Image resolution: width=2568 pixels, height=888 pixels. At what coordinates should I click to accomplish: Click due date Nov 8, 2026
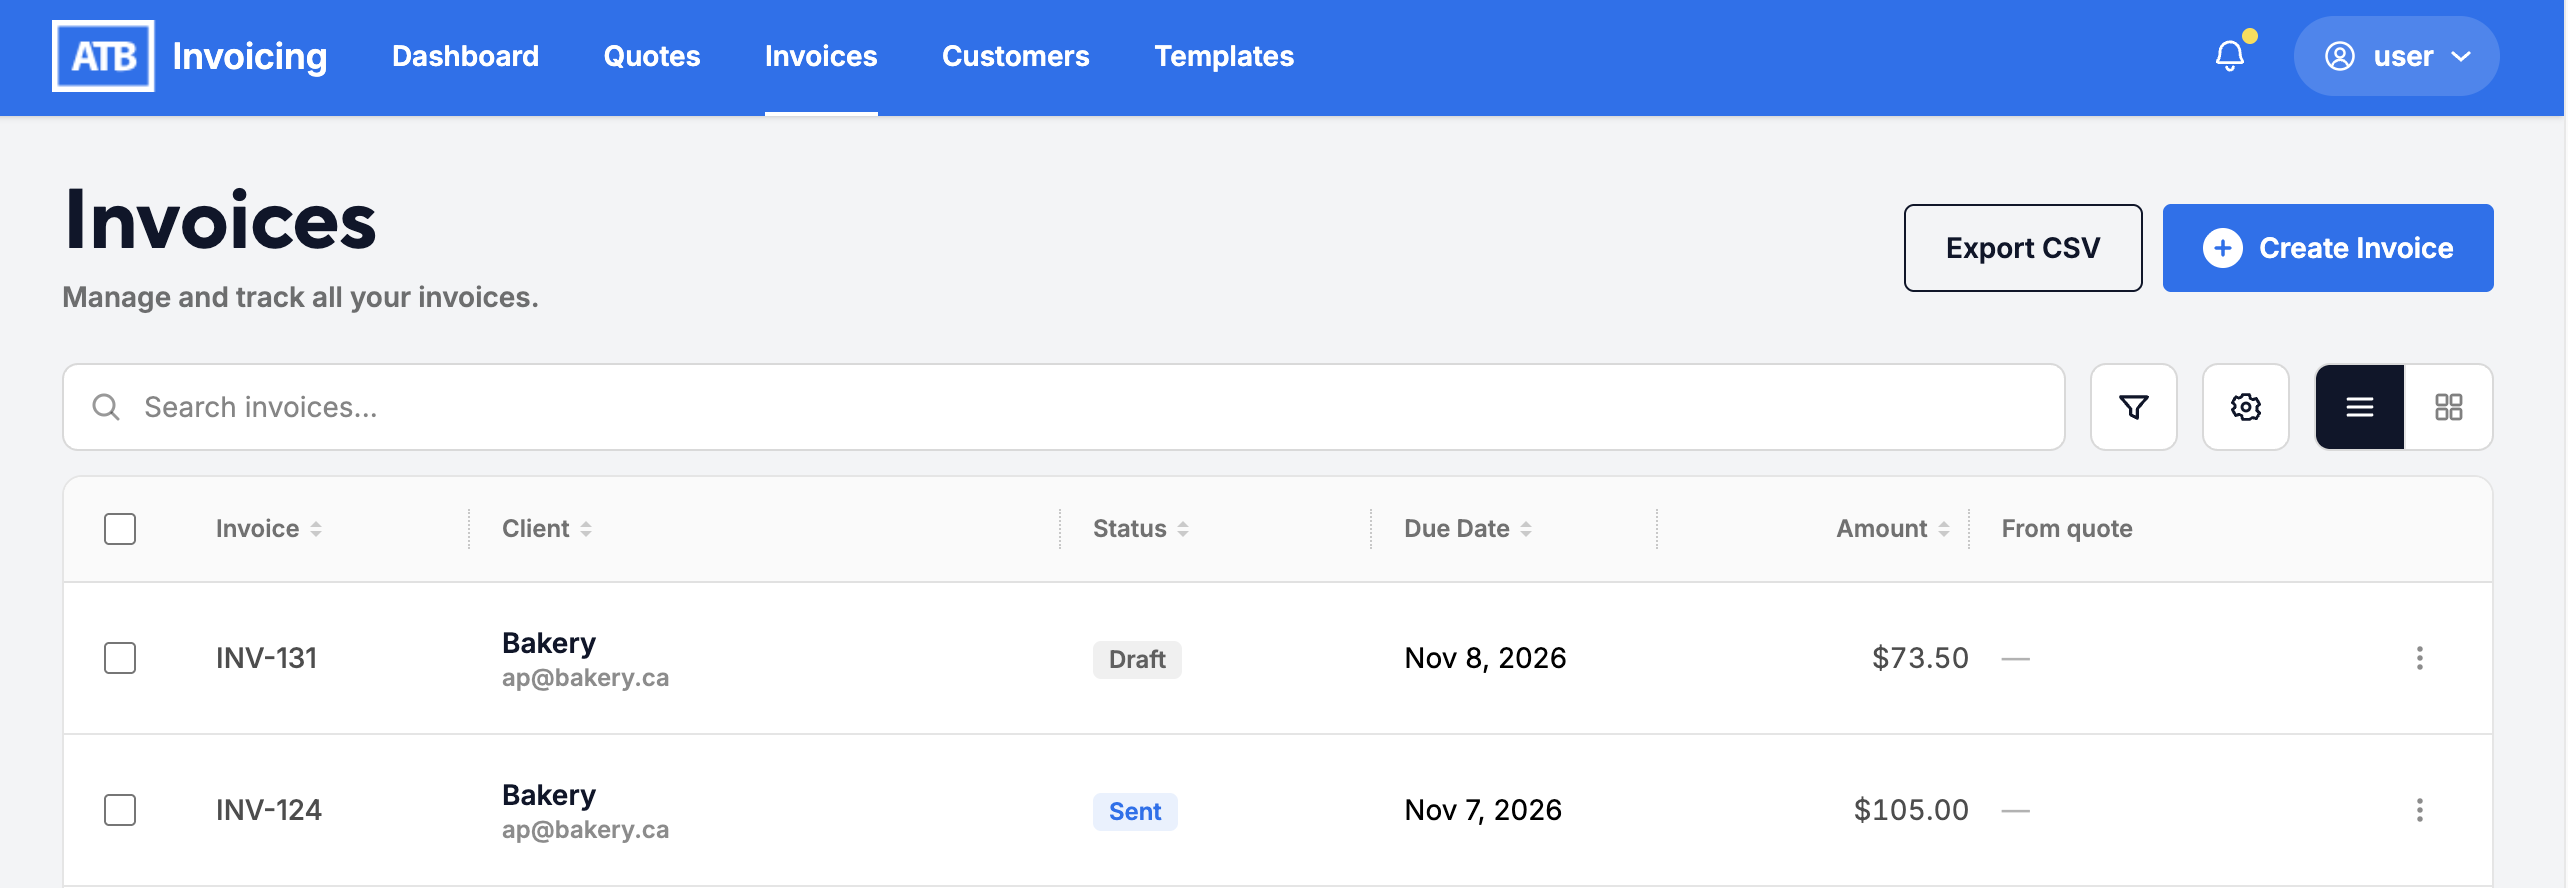(1485, 658)
